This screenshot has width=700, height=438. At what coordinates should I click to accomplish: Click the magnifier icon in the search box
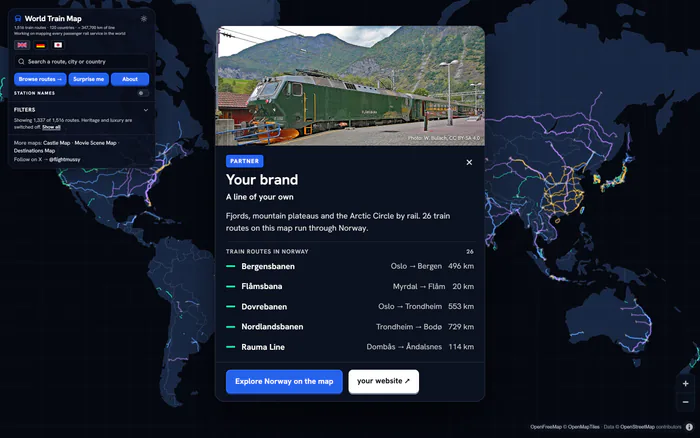click(x=21, y=62)
